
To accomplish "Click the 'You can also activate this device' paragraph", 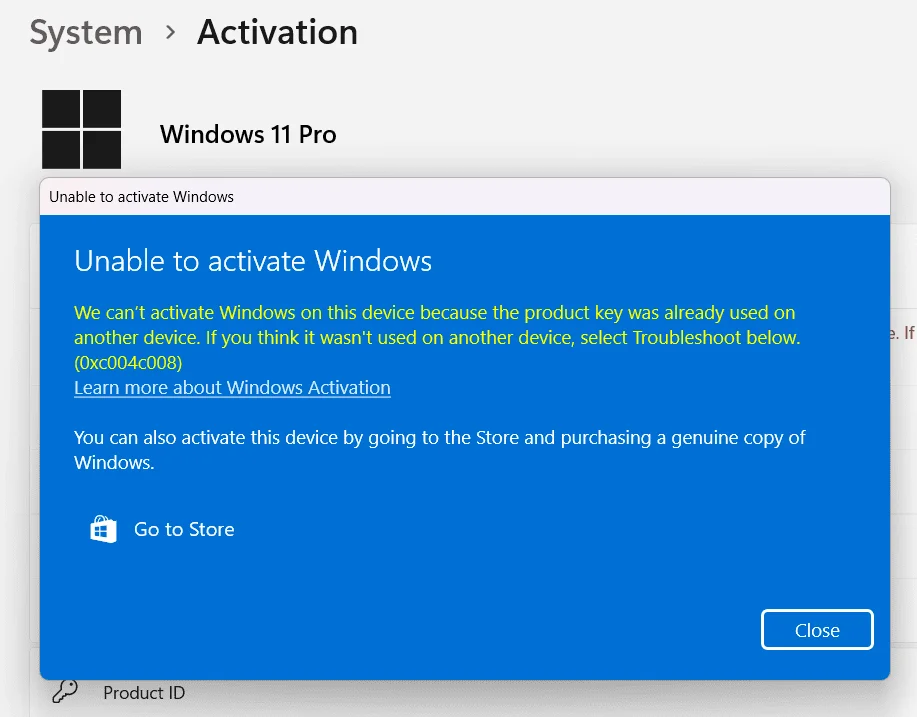I will (x=439, y=450).
